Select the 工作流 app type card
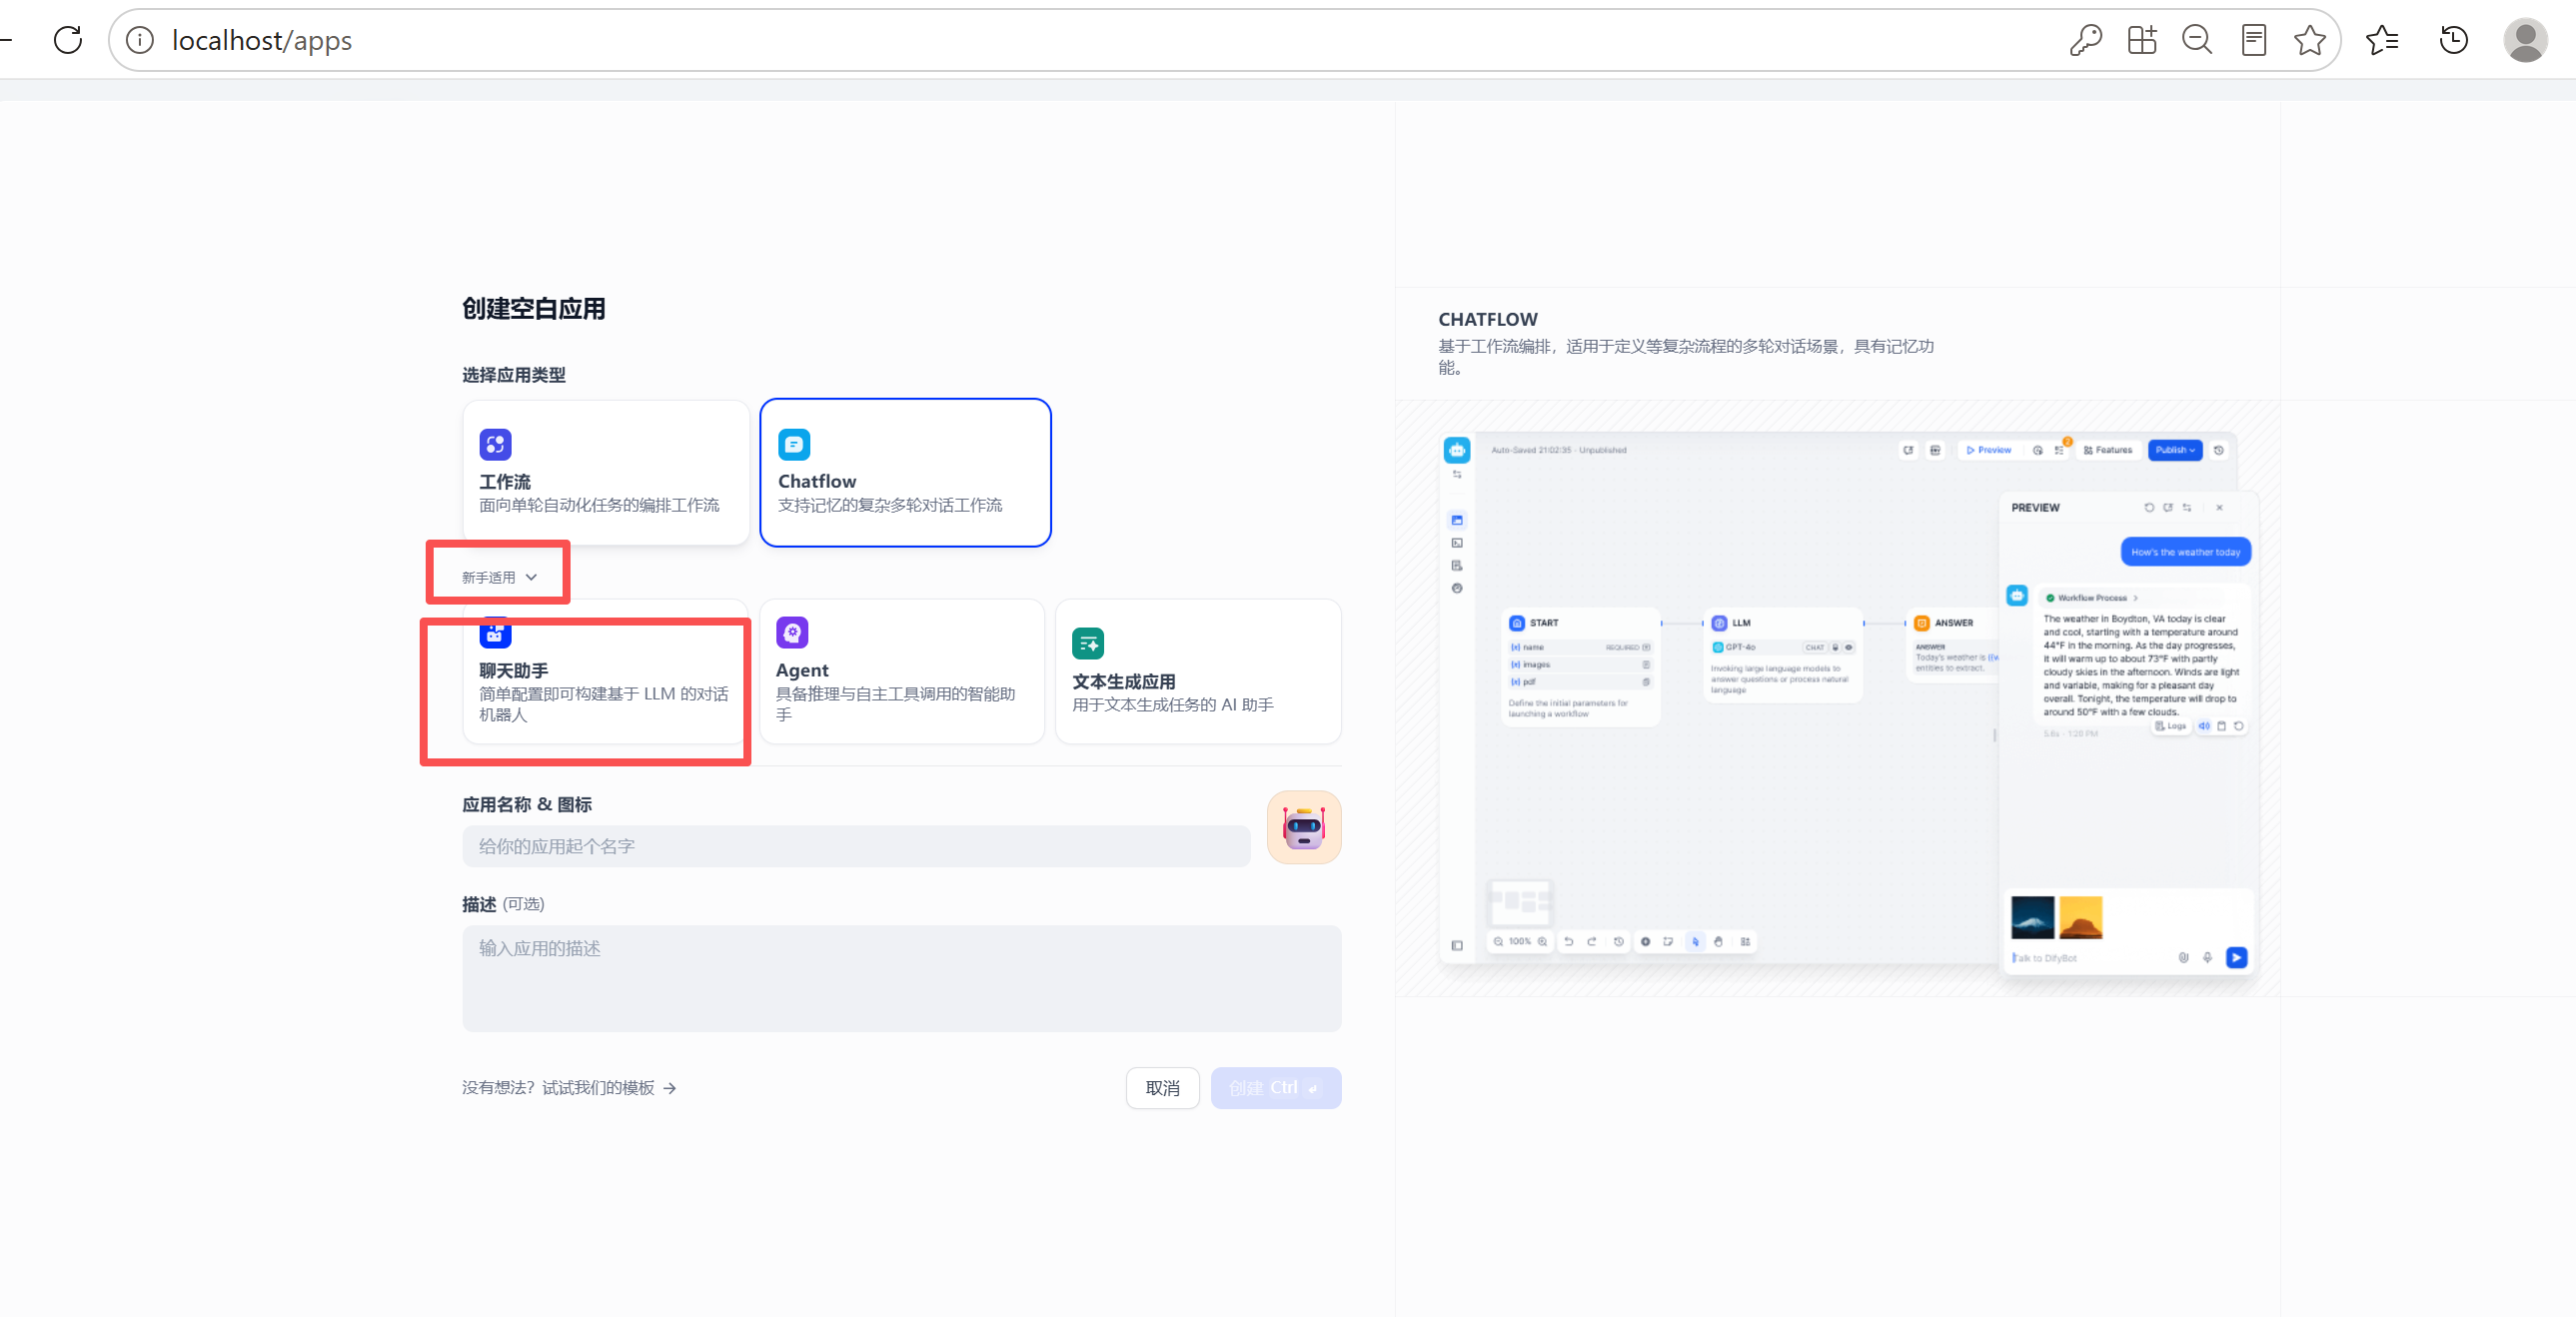This screenshot has width=2576, height=1317. pos(606,473)
